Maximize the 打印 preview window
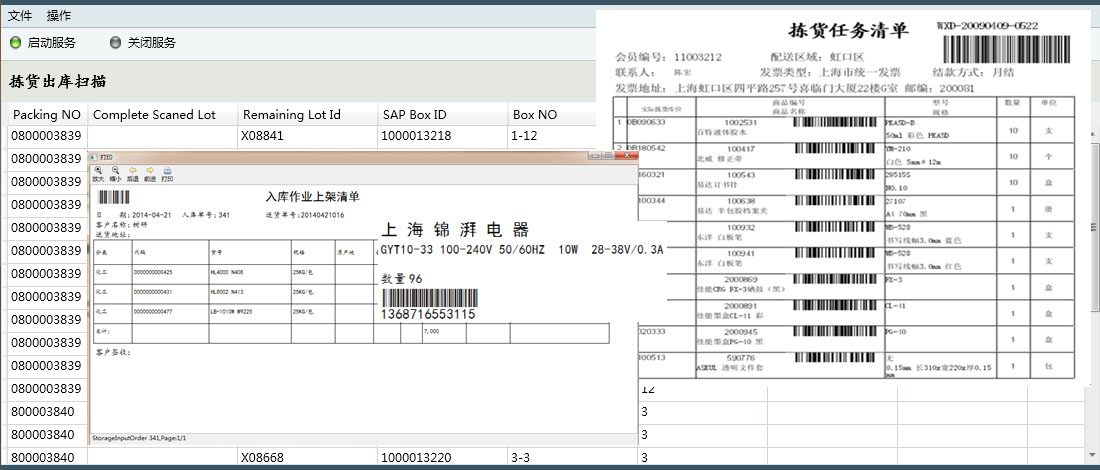This screenshot has height=470, width=1100. (x=608, y=155)
